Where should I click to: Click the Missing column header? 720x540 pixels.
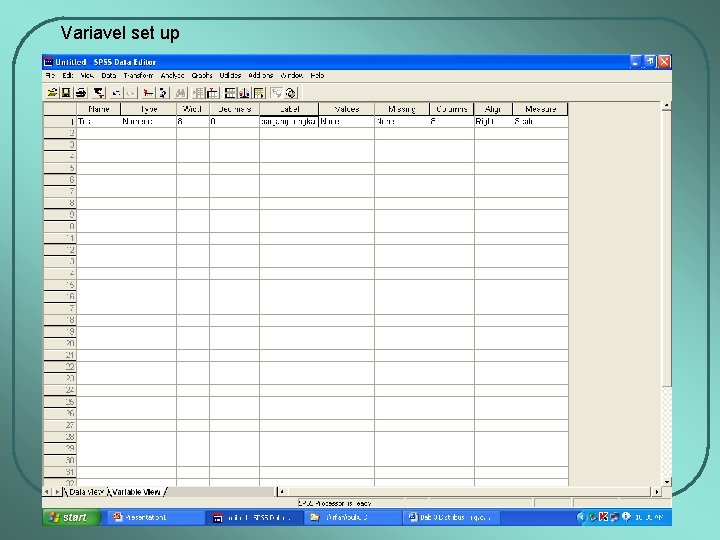click(x=402, y=109)
